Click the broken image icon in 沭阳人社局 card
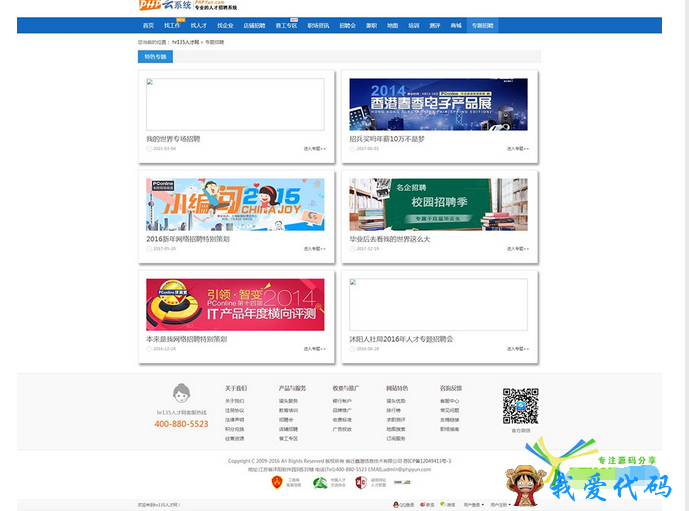 pos(353,282)
